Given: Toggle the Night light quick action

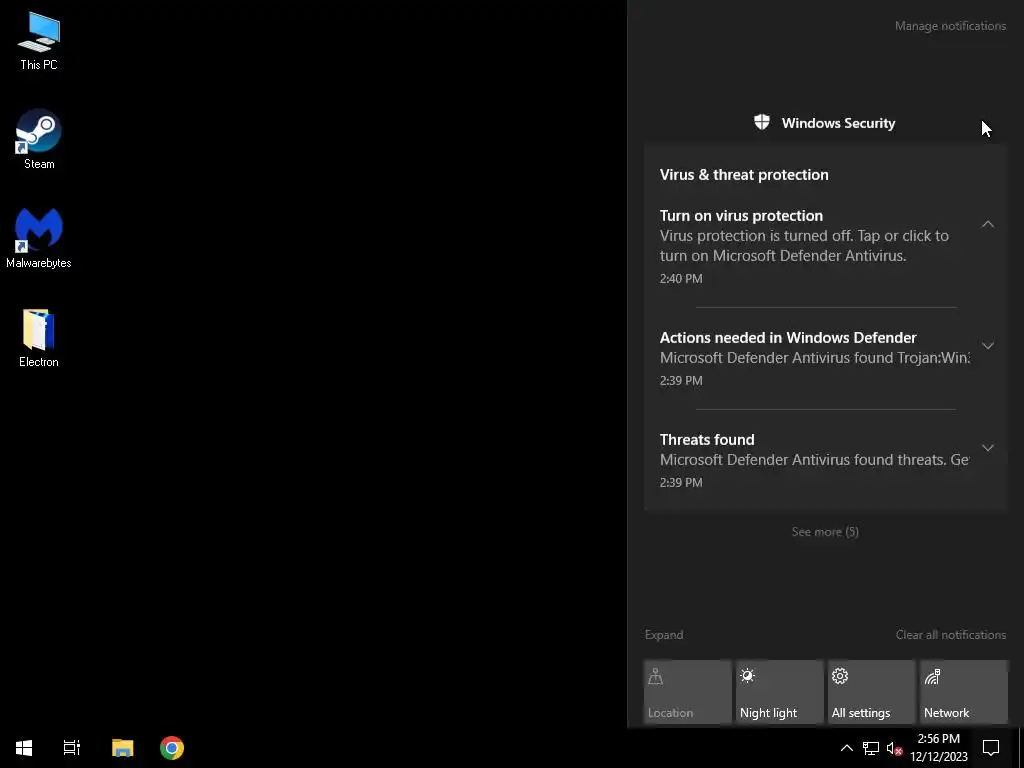Looking at the screenshot, I should point(780,692).
